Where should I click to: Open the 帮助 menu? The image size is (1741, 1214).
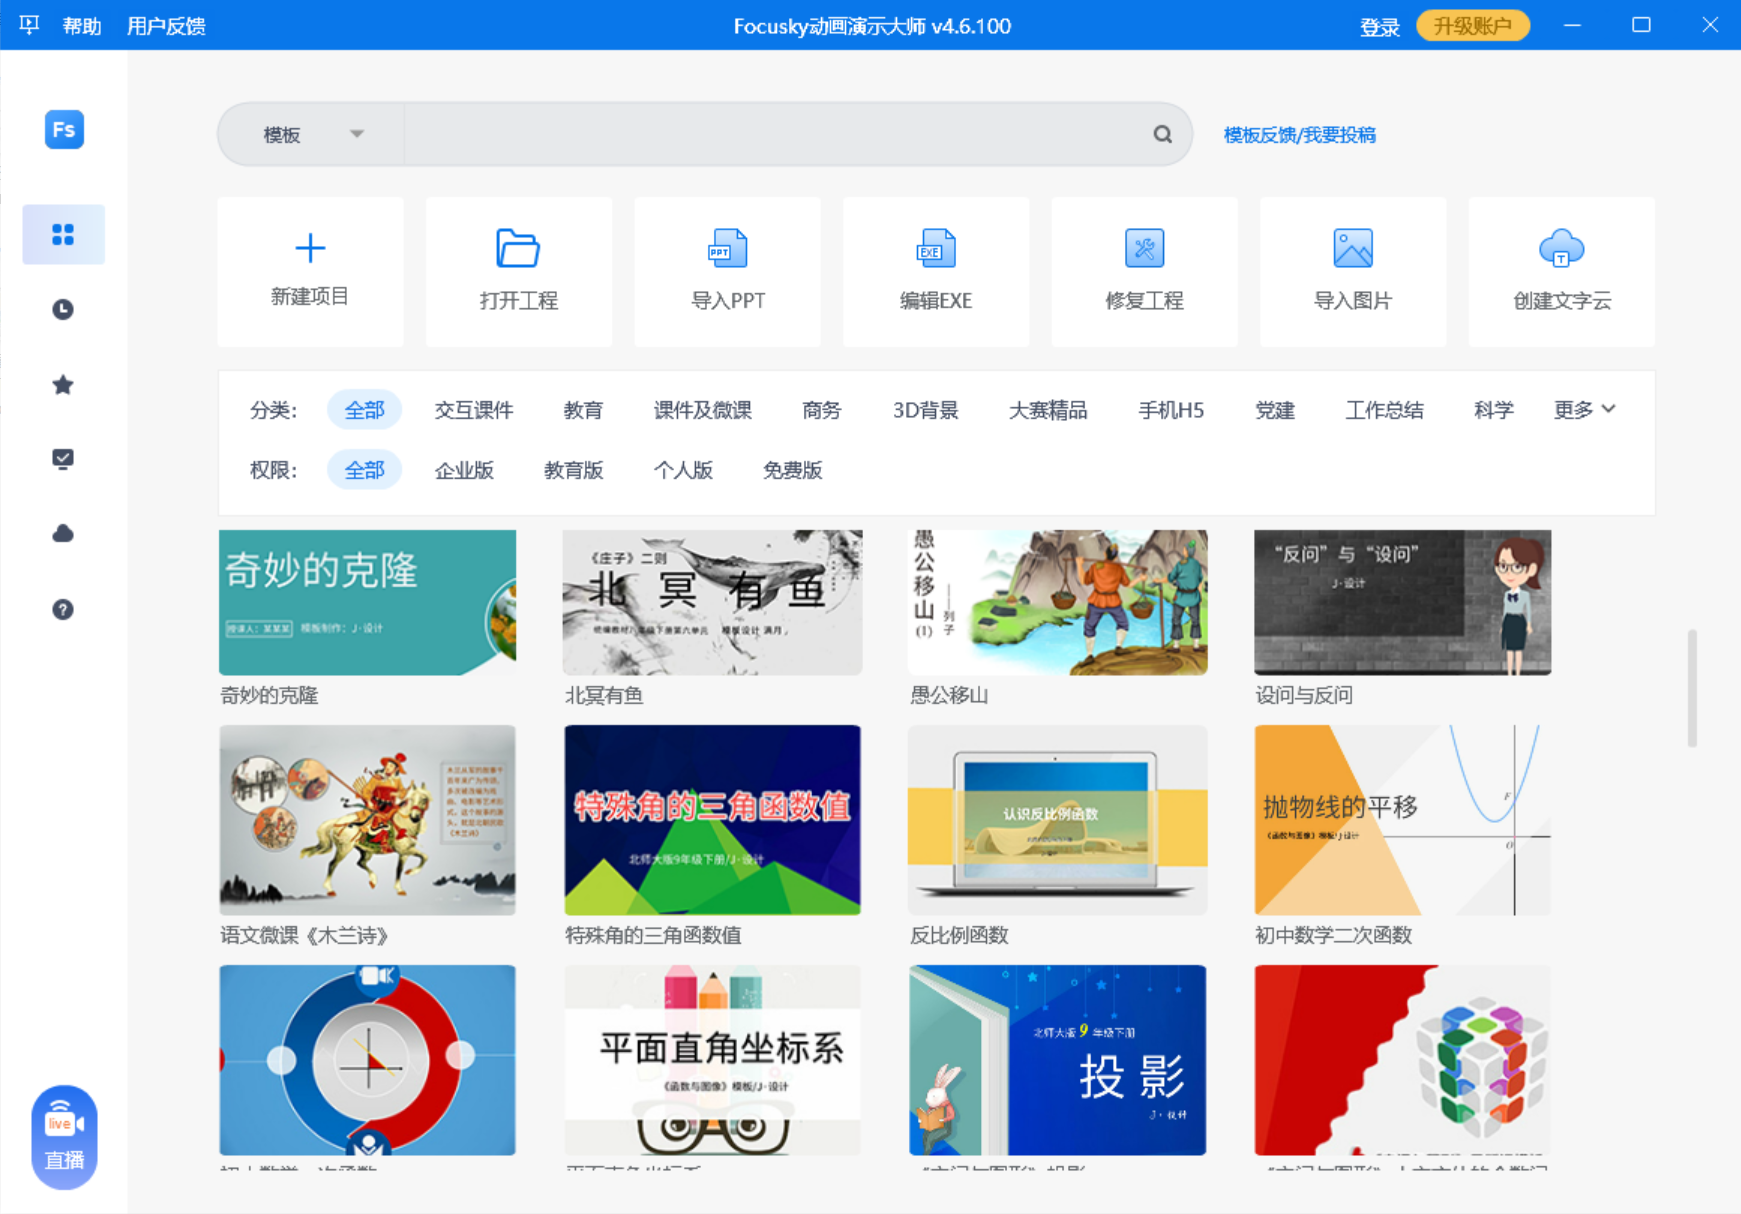point(82,26)
